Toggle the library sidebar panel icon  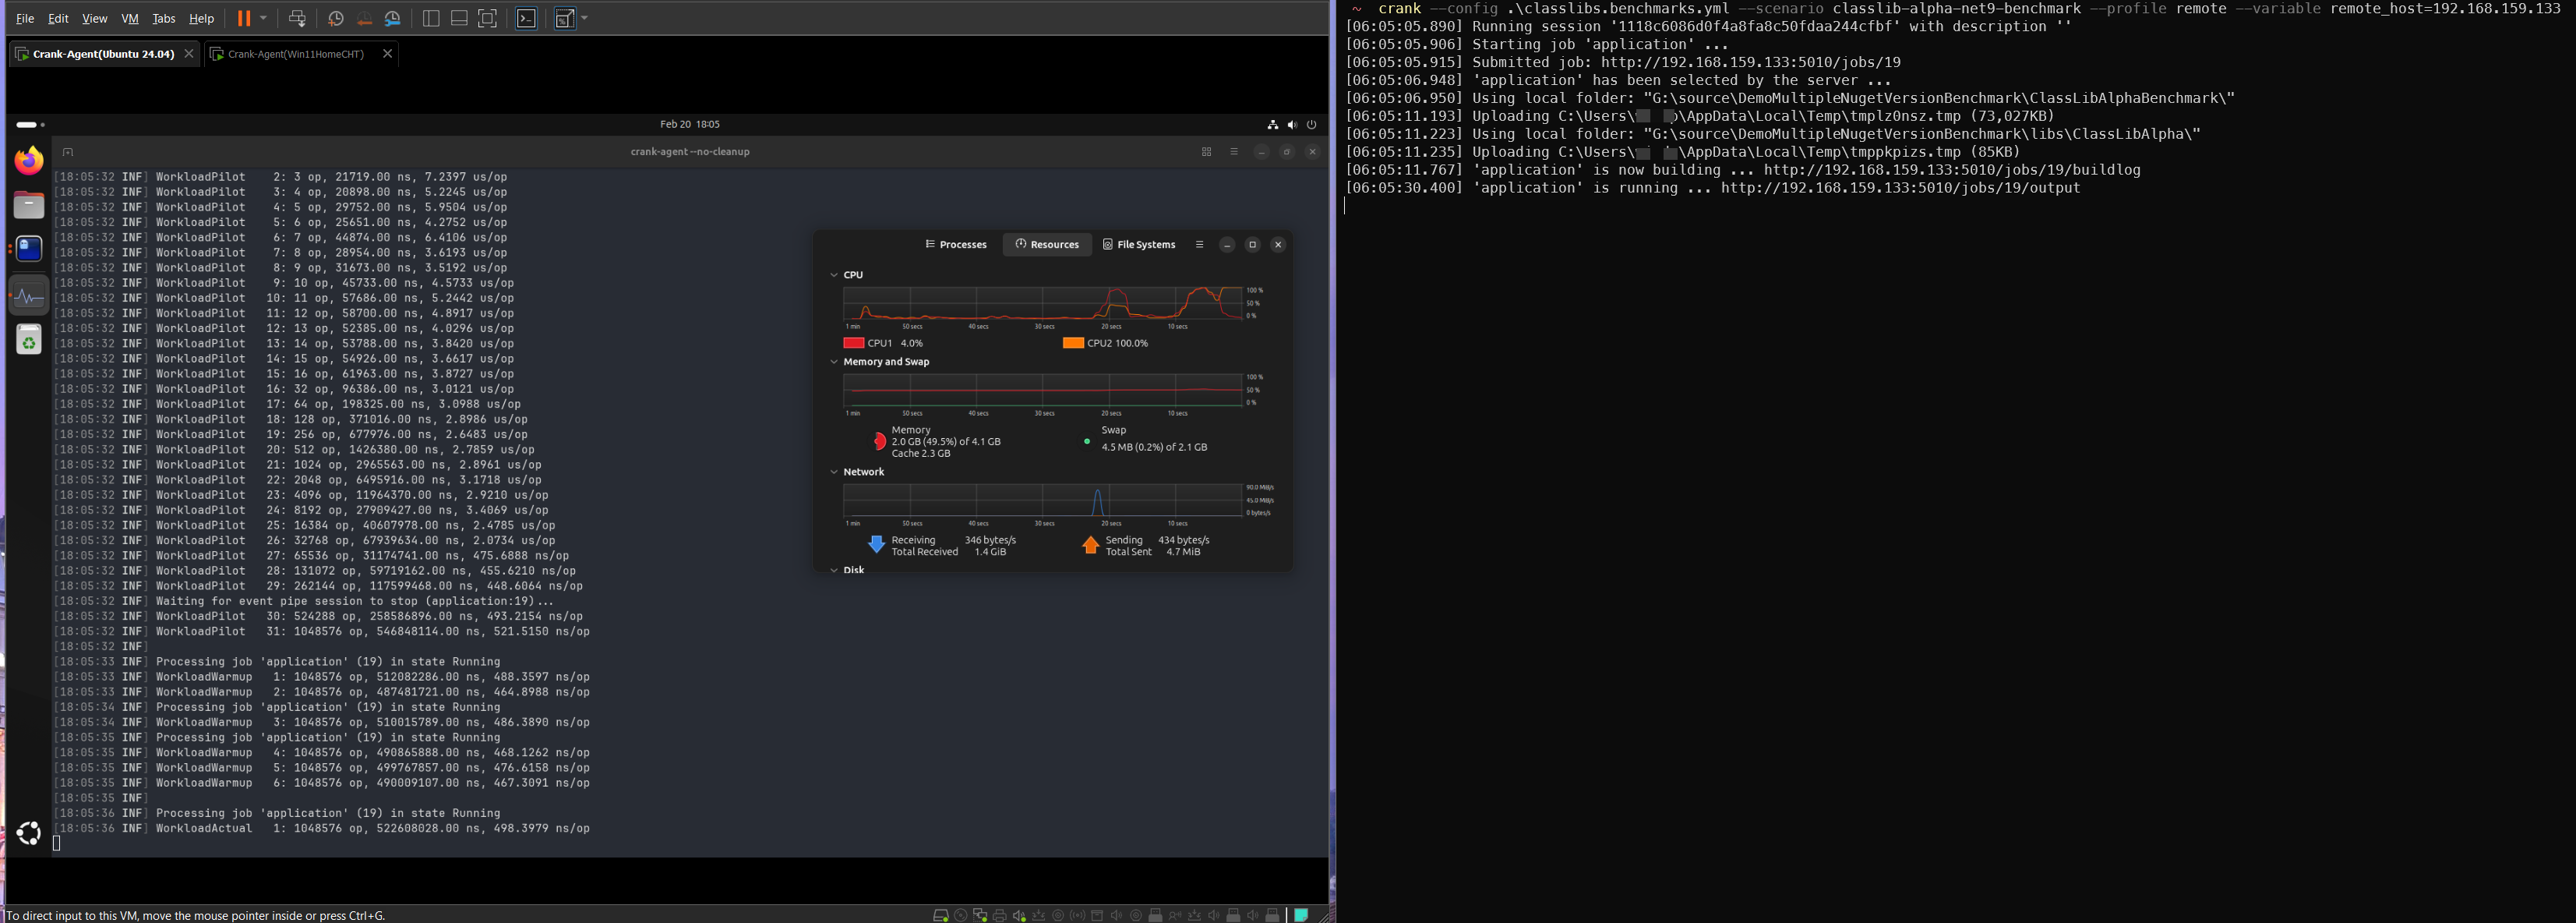click(431, 18)
